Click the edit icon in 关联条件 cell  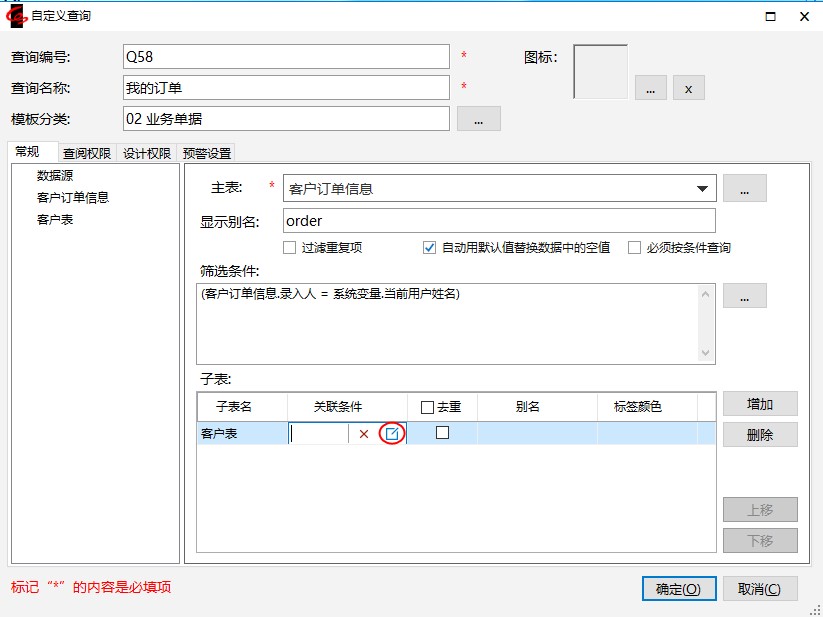[x=393, y=434]
